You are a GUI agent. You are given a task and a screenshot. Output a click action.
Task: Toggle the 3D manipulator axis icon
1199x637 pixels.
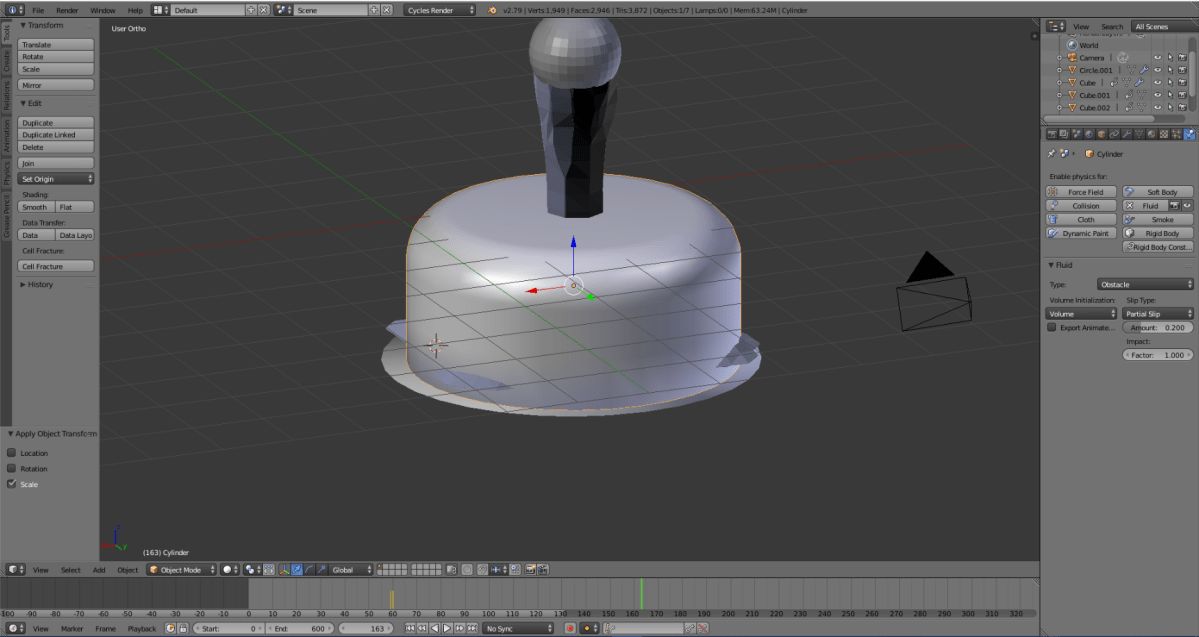point(284,570)
